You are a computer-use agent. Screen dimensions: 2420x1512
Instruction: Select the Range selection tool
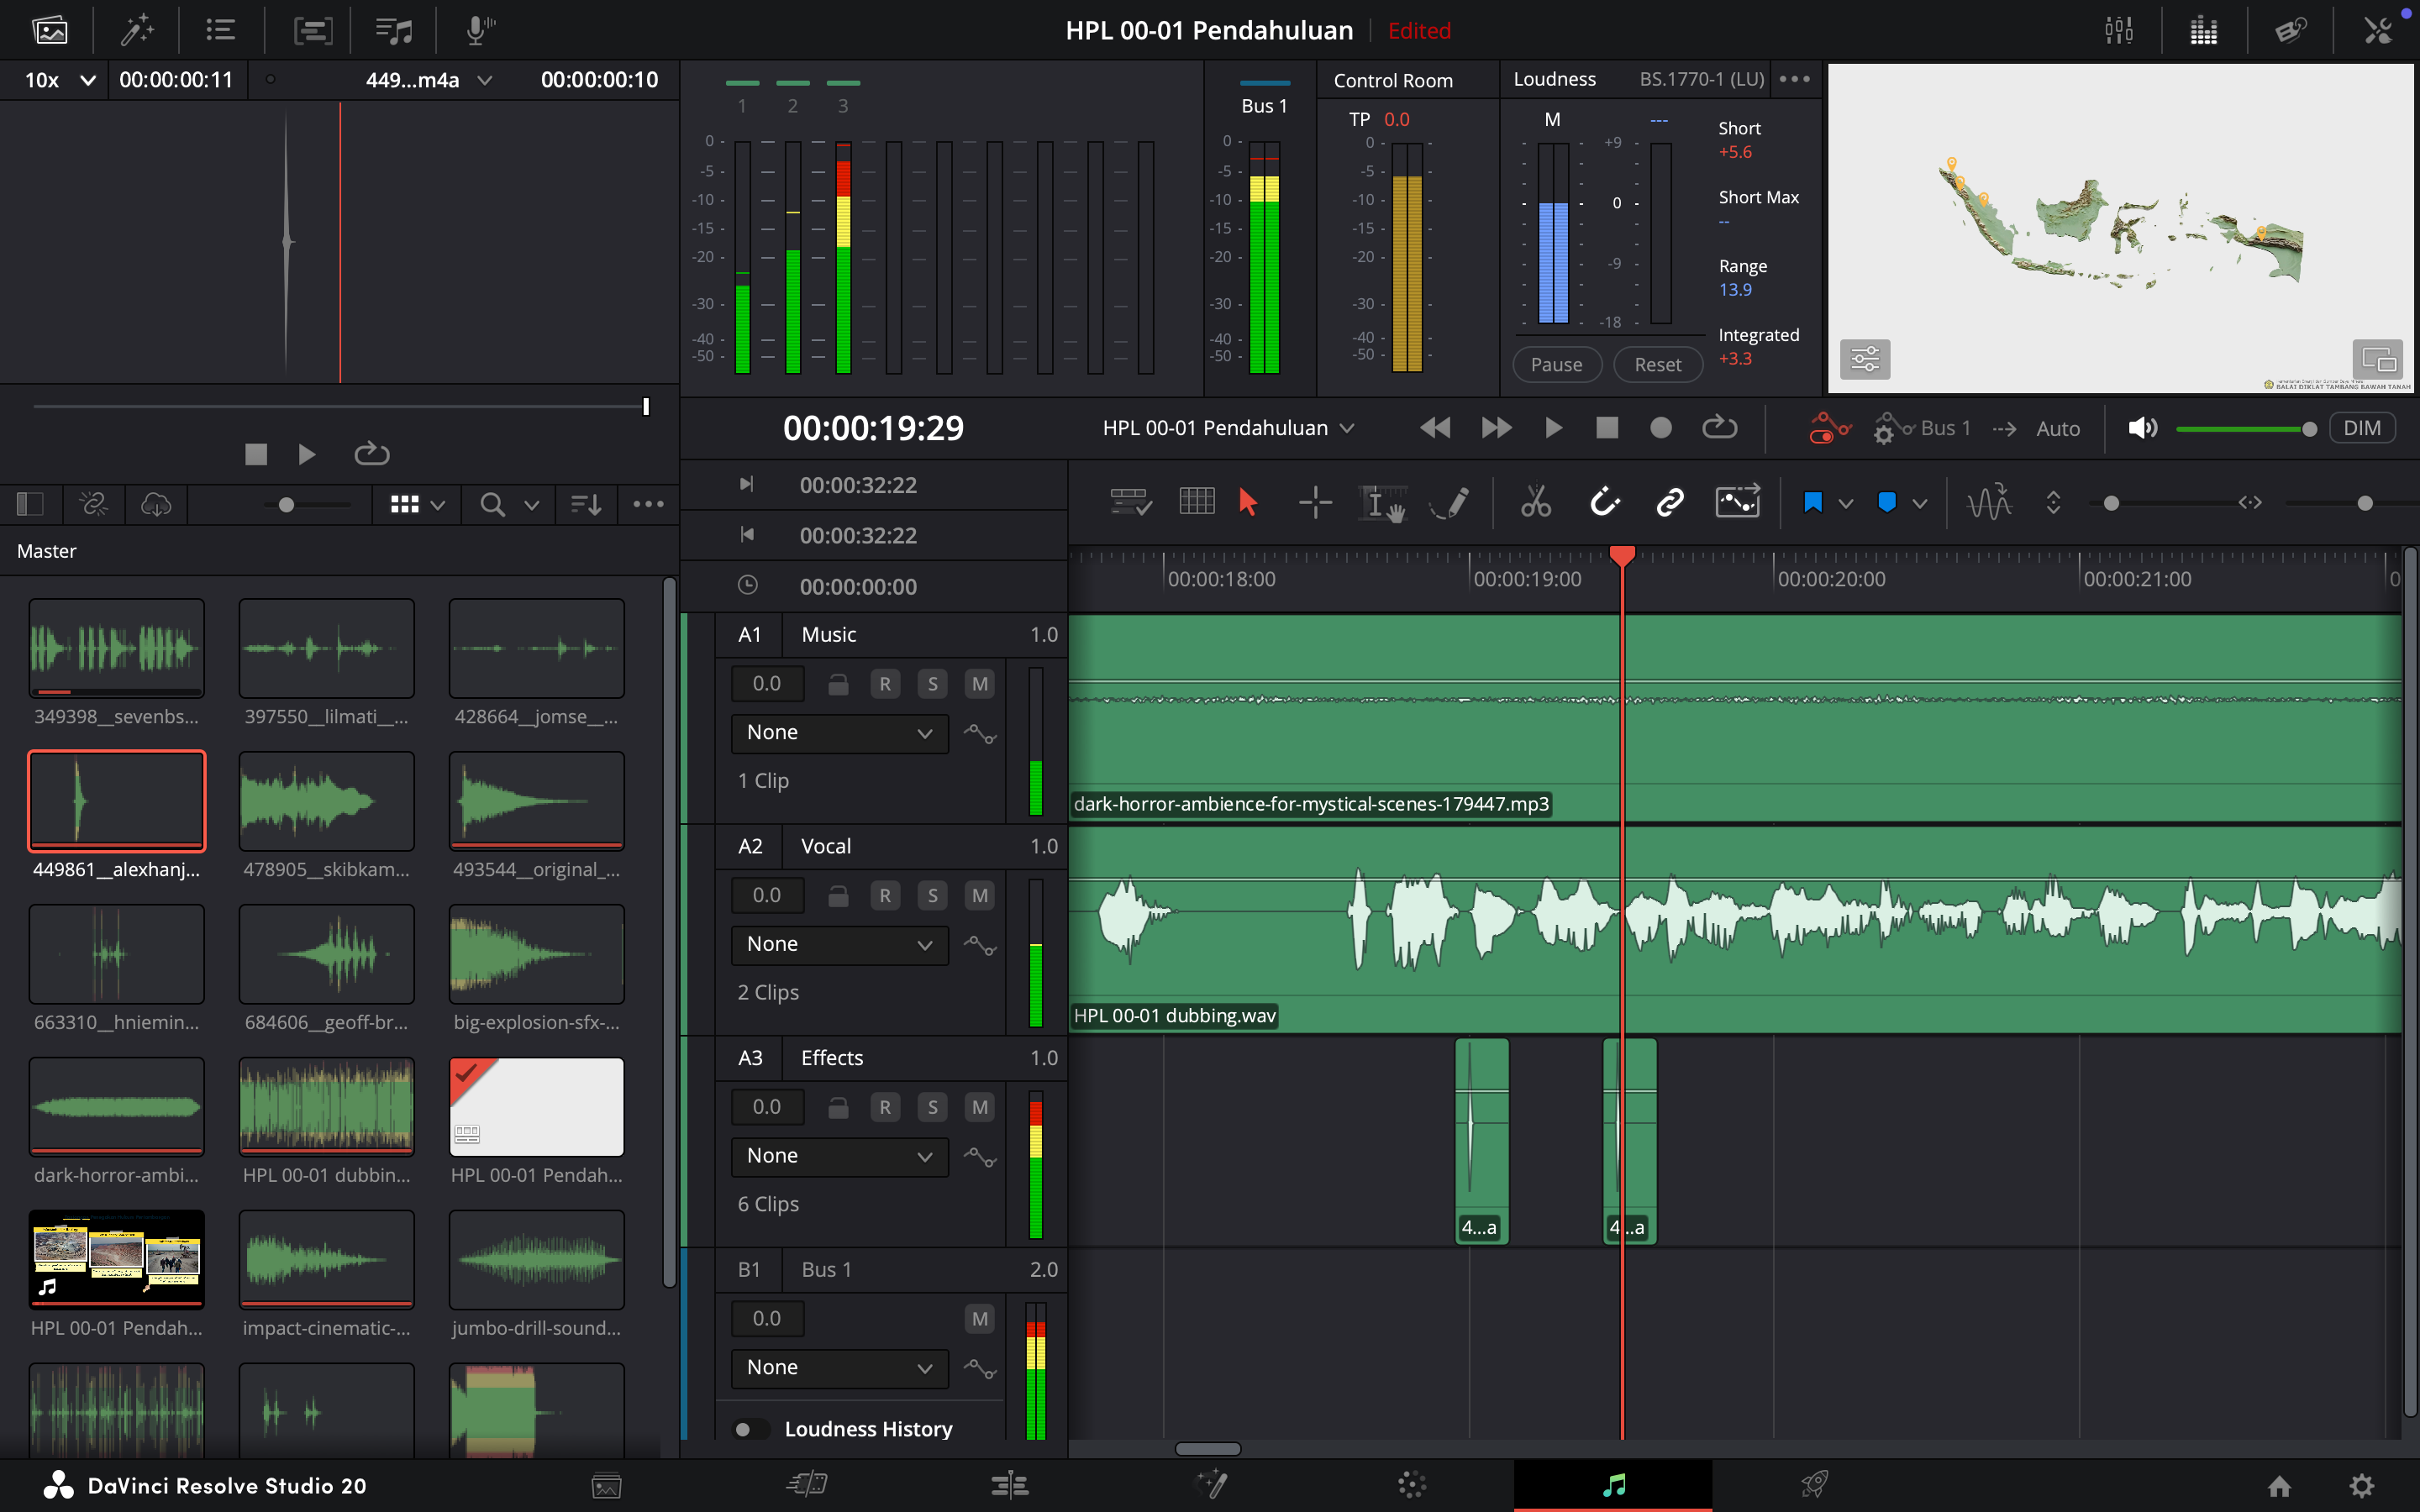coord(1315,502)
